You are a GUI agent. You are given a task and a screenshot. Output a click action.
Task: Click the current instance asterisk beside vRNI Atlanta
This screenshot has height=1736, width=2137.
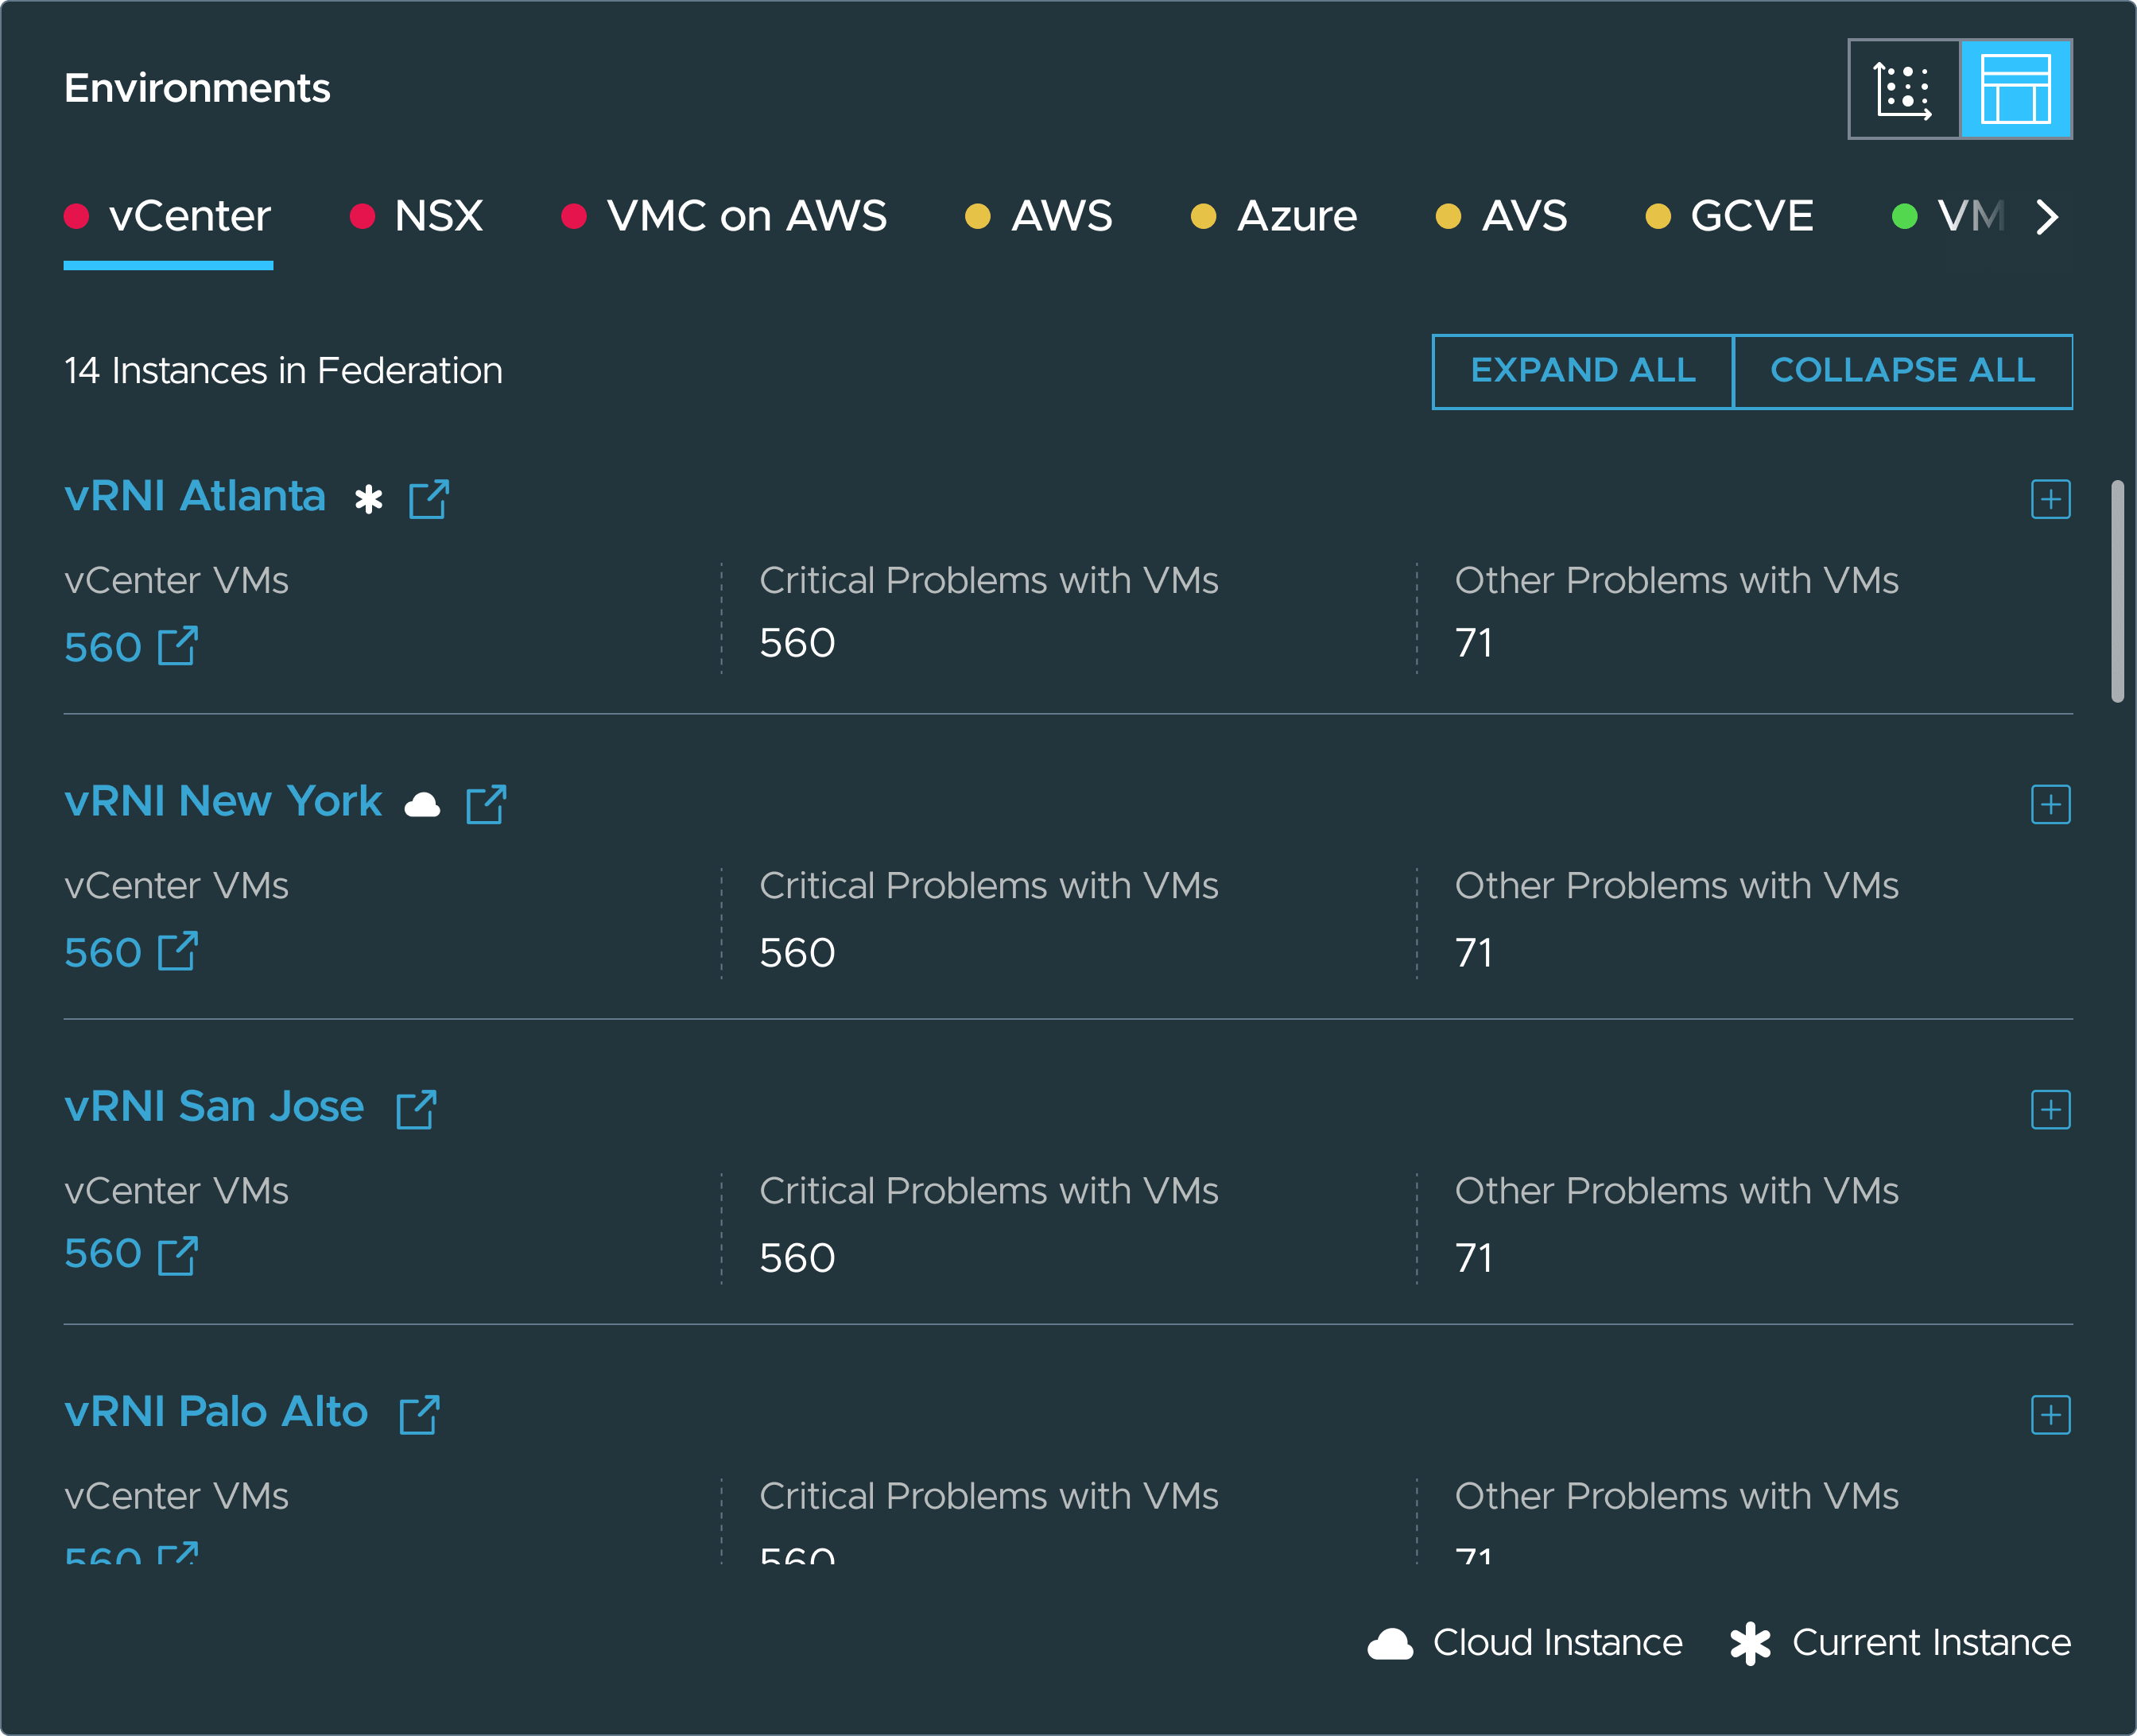(369, 499)
